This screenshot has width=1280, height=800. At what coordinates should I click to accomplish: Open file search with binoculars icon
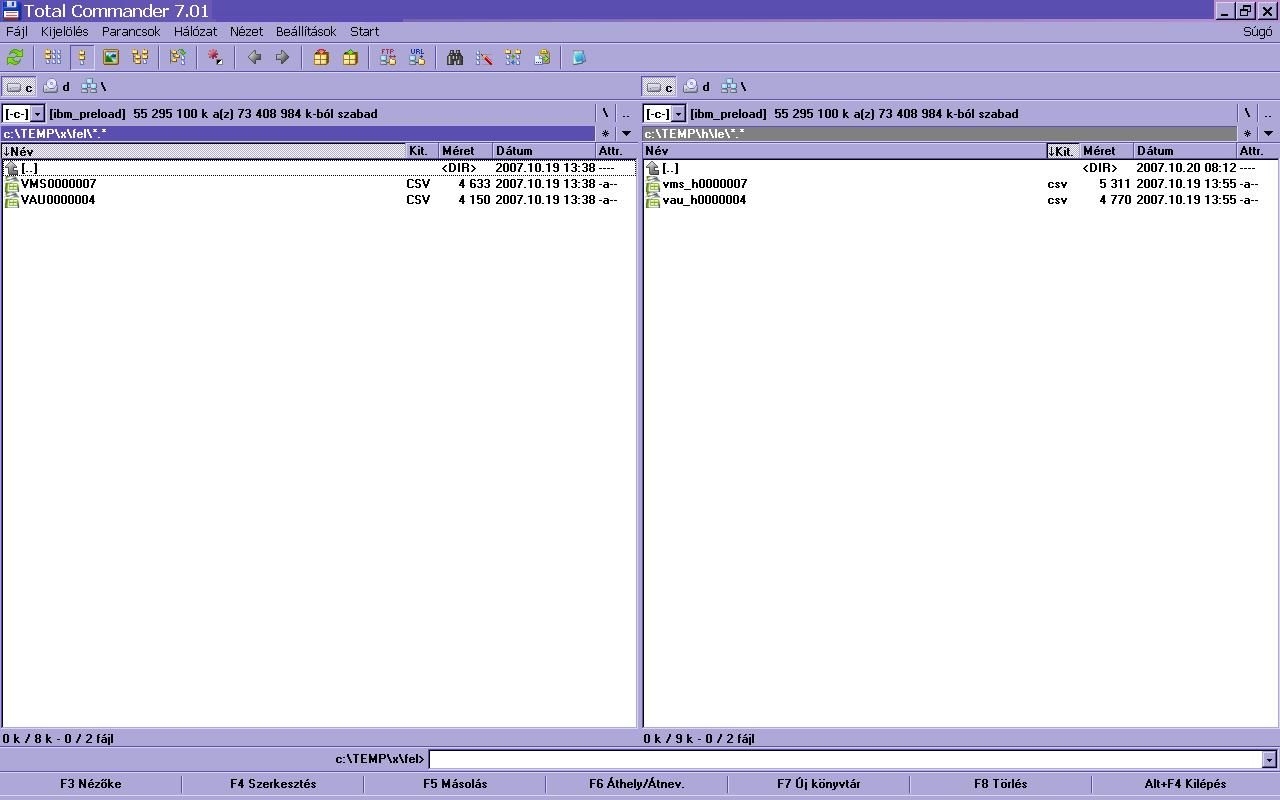click(x=455, y=58)
